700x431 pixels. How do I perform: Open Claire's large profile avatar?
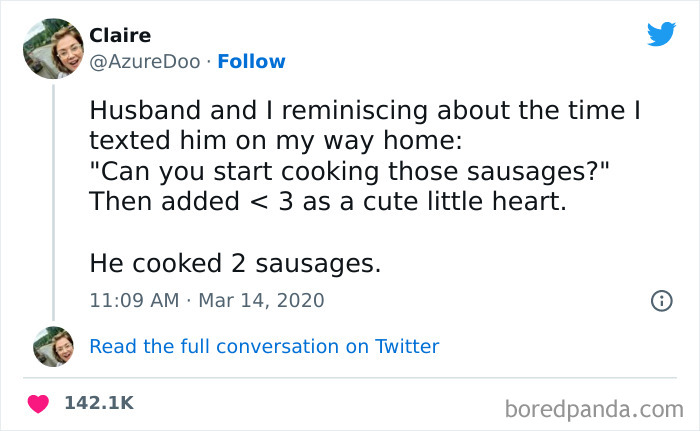[x=54, y=48]
